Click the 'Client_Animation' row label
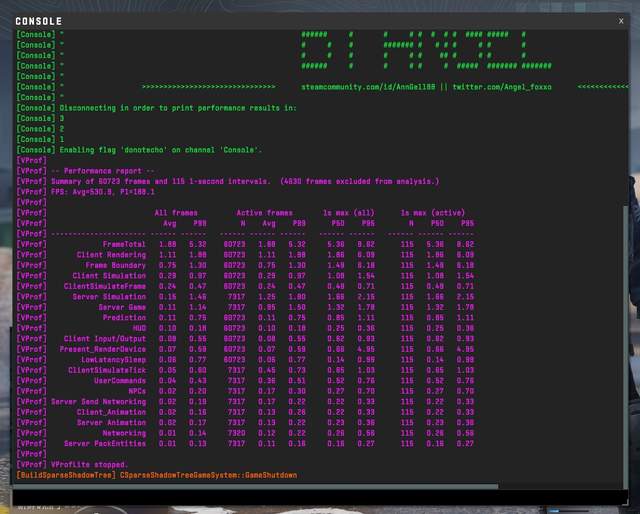Screen dimensions: 640x514 coord(111,412)
